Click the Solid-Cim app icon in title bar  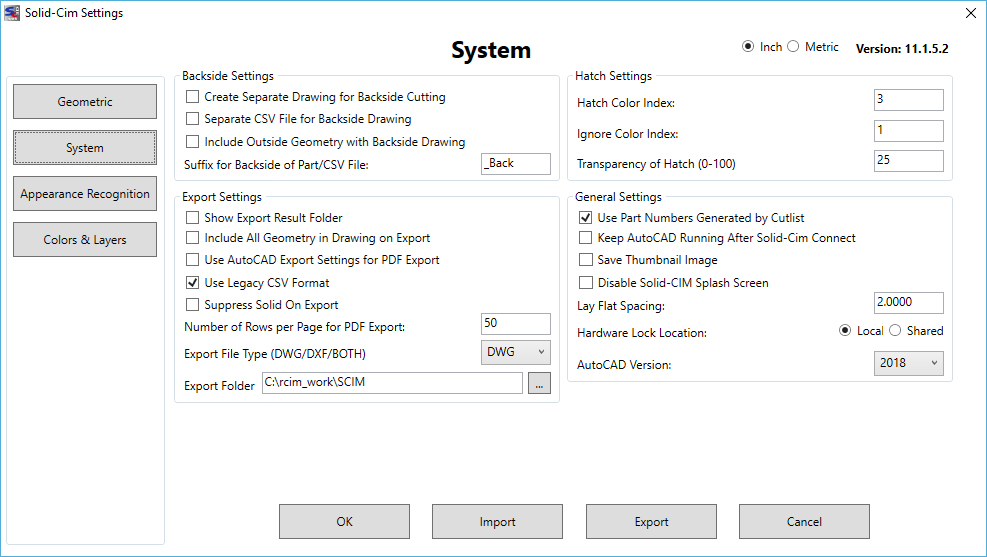tap(12, 13)
